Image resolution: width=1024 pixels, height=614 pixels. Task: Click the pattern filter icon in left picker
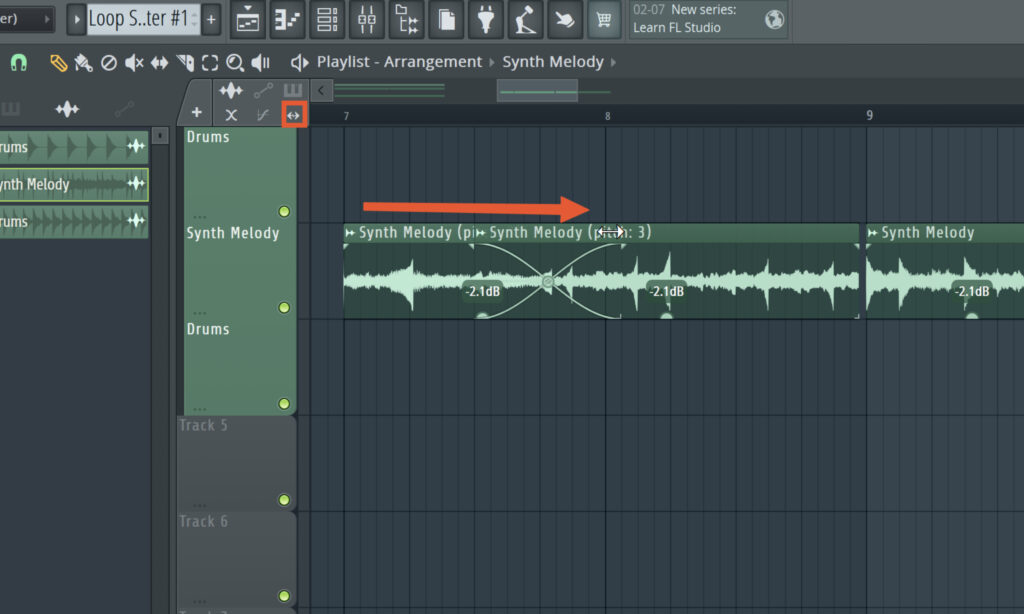(x=10, y=108)
